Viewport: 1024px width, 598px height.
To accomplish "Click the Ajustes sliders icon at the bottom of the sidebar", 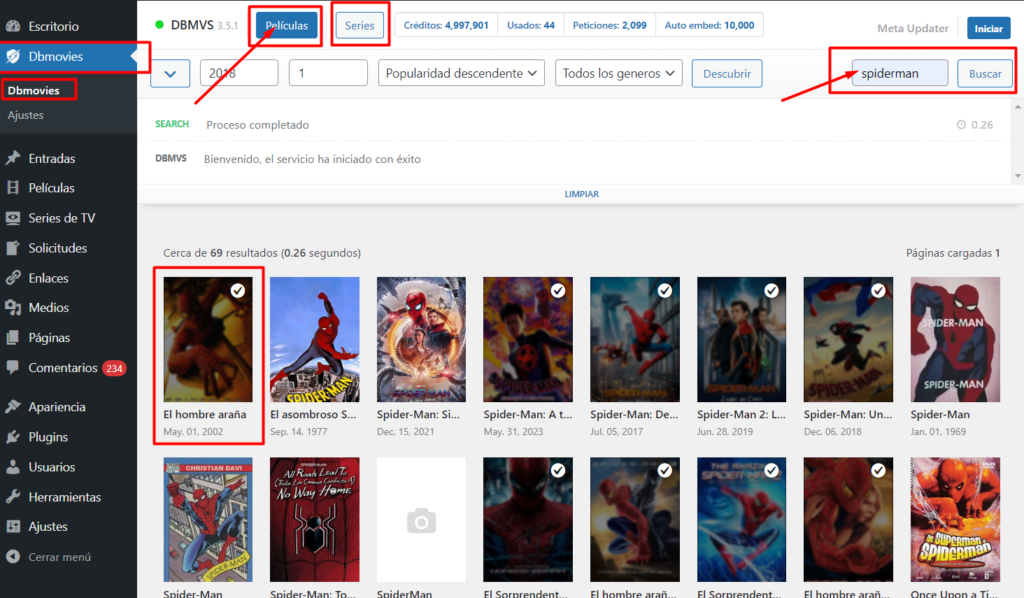I will pos(13,526).
